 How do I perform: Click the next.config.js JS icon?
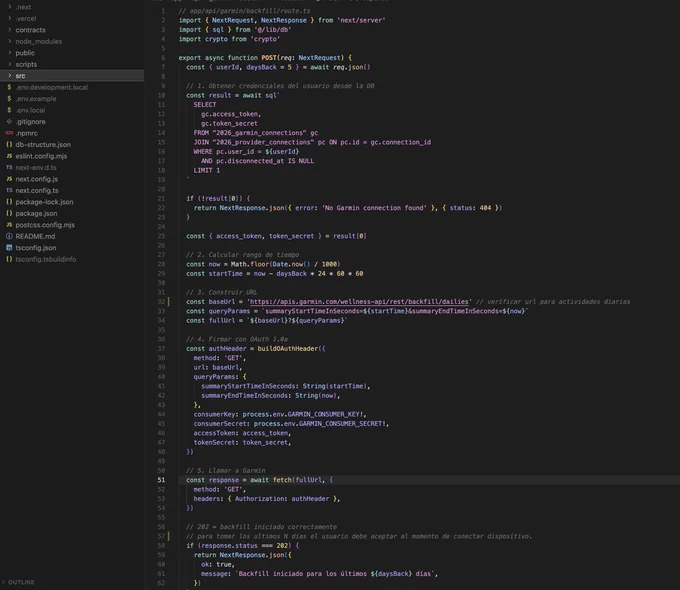[x=9, y=179]
